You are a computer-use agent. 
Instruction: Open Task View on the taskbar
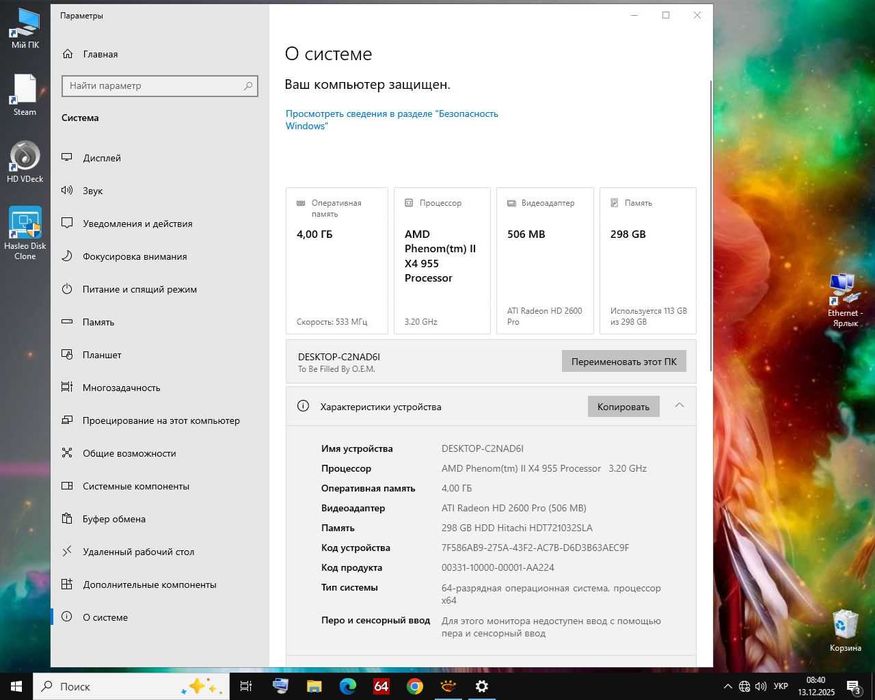point(246,686)
